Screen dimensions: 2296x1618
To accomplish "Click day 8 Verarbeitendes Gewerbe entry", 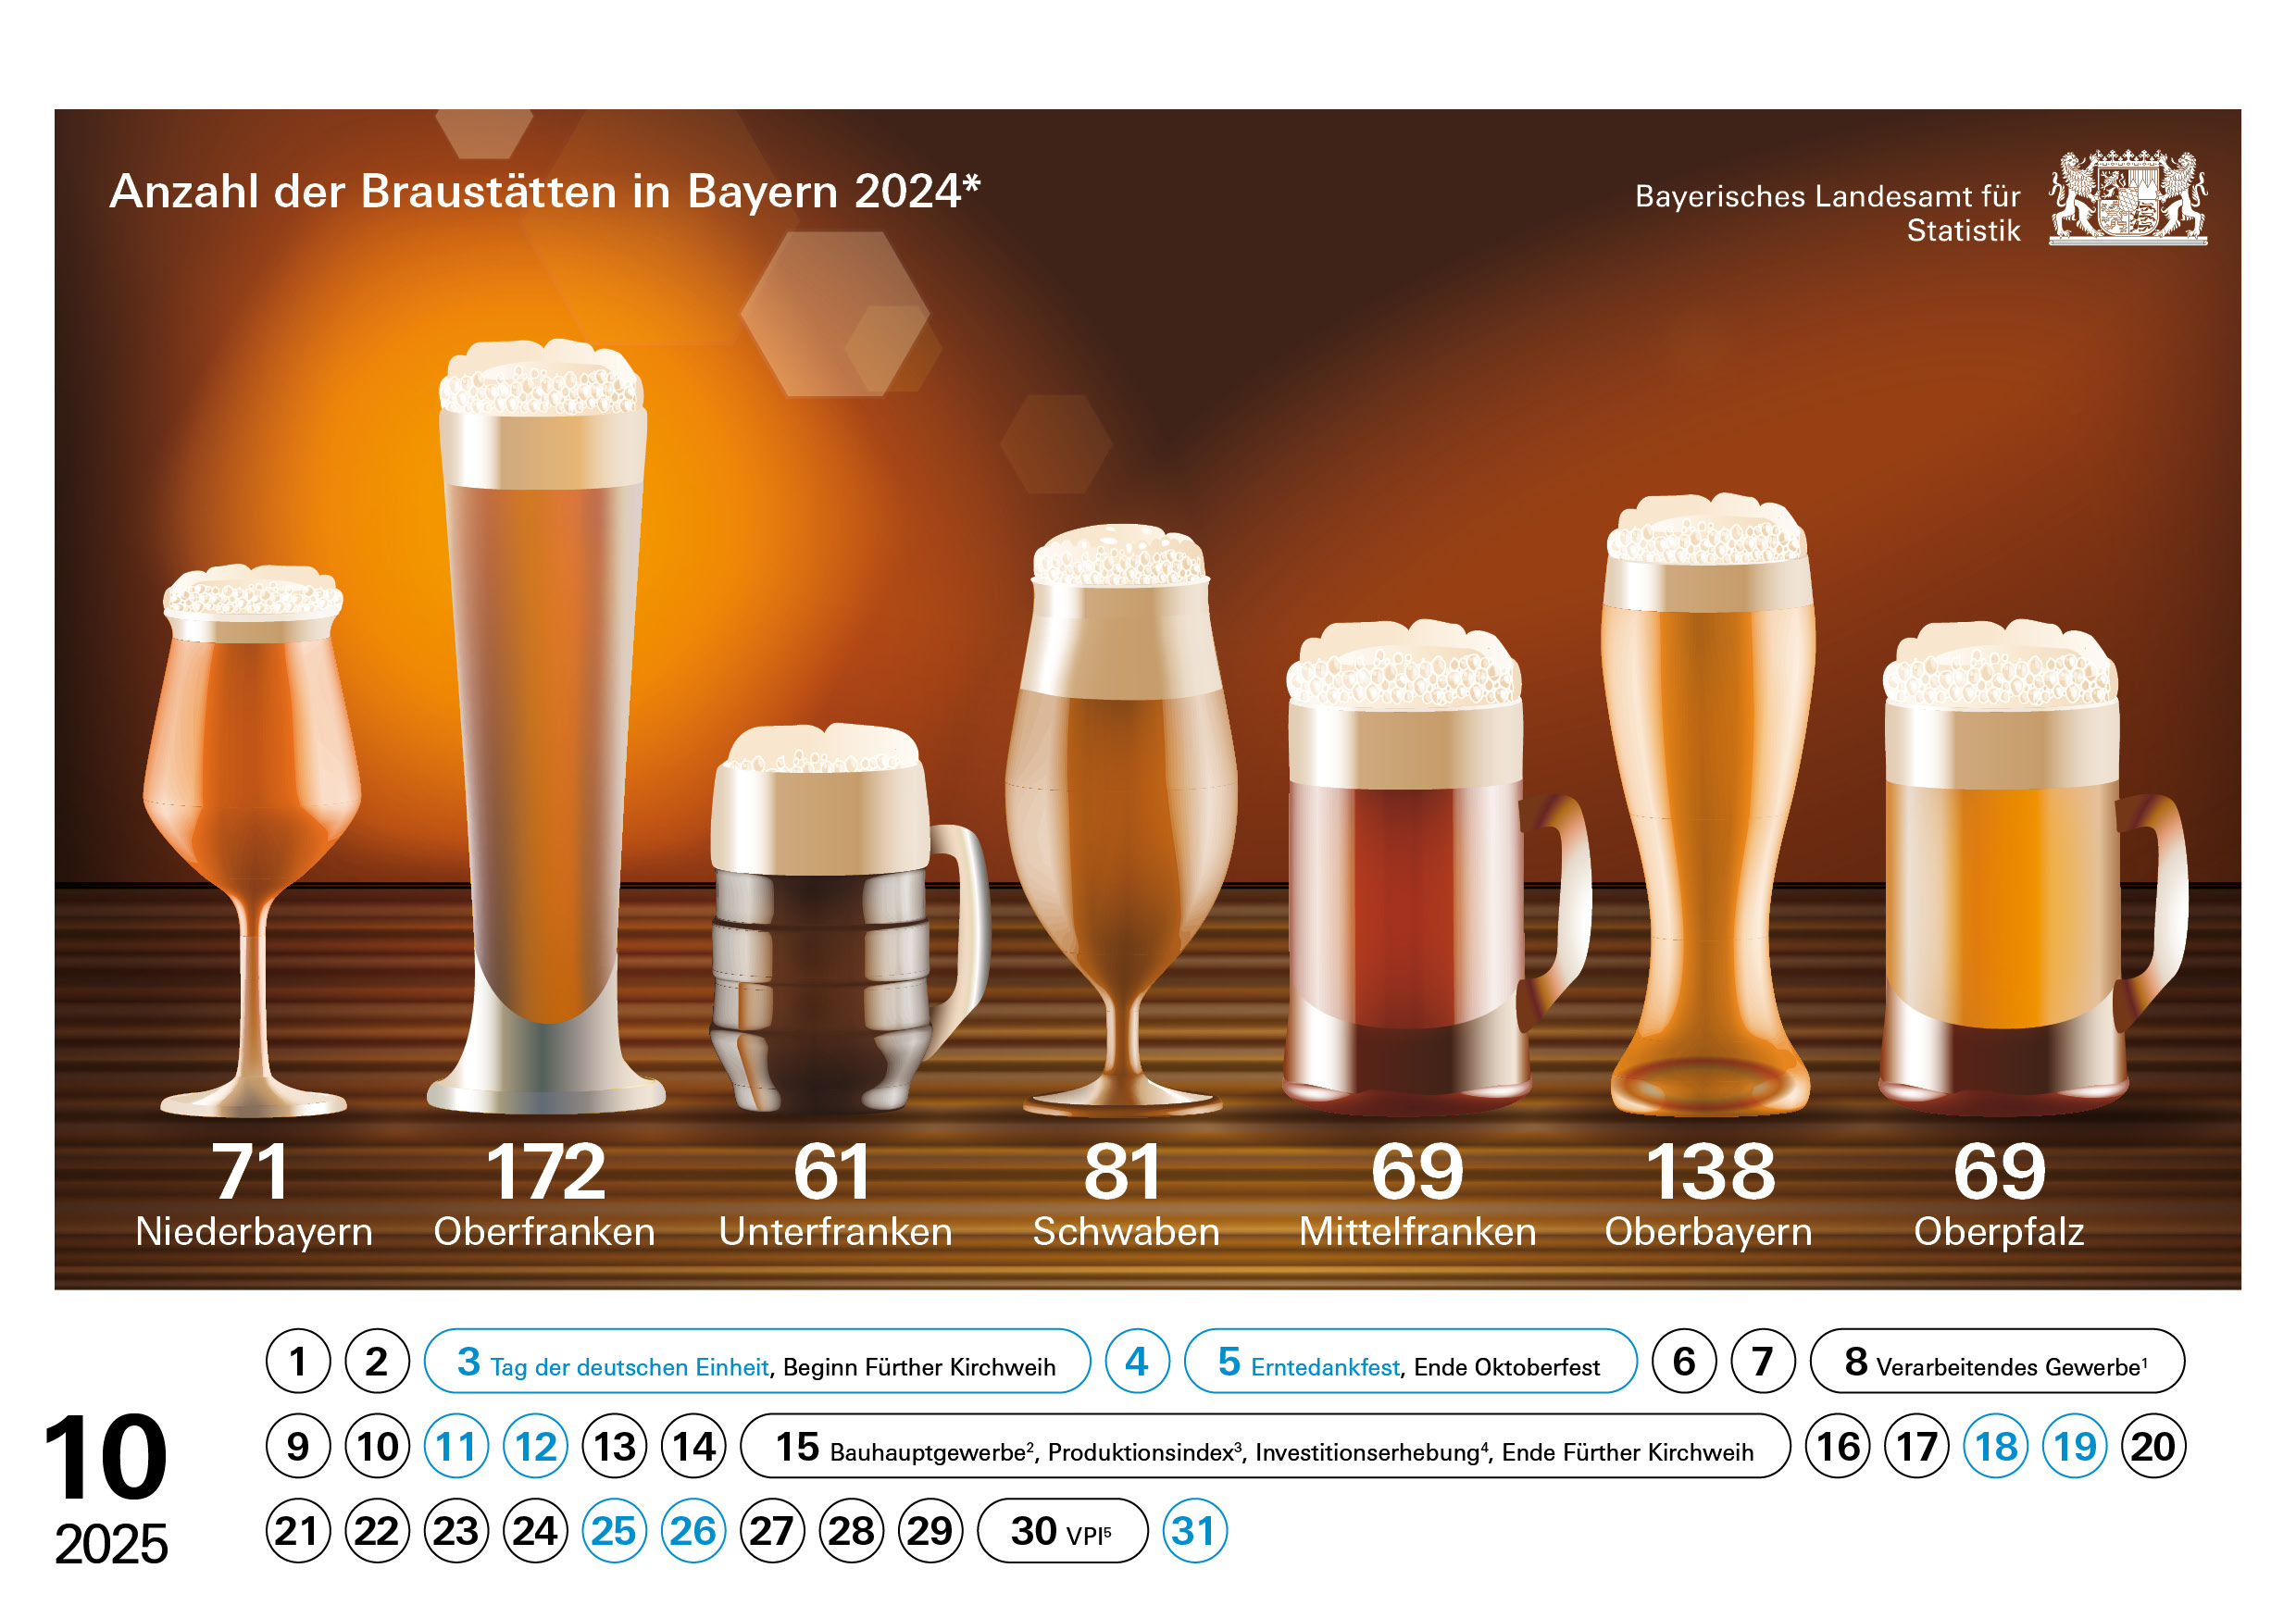I will (x=1996, y=1361).
